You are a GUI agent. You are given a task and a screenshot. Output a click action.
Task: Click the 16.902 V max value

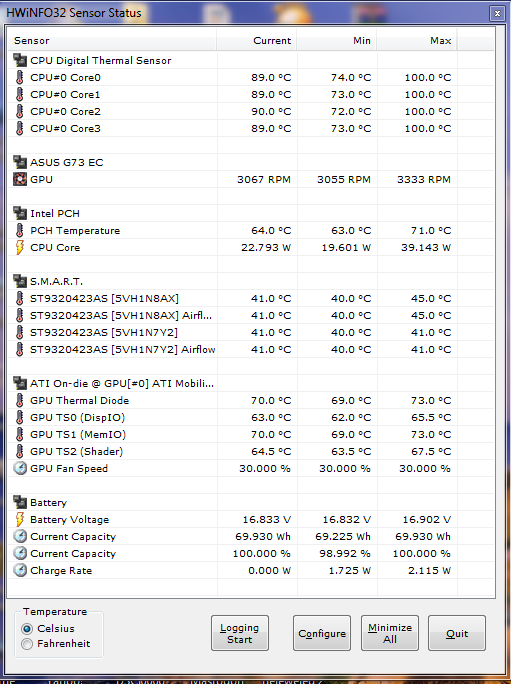point(427,520)
